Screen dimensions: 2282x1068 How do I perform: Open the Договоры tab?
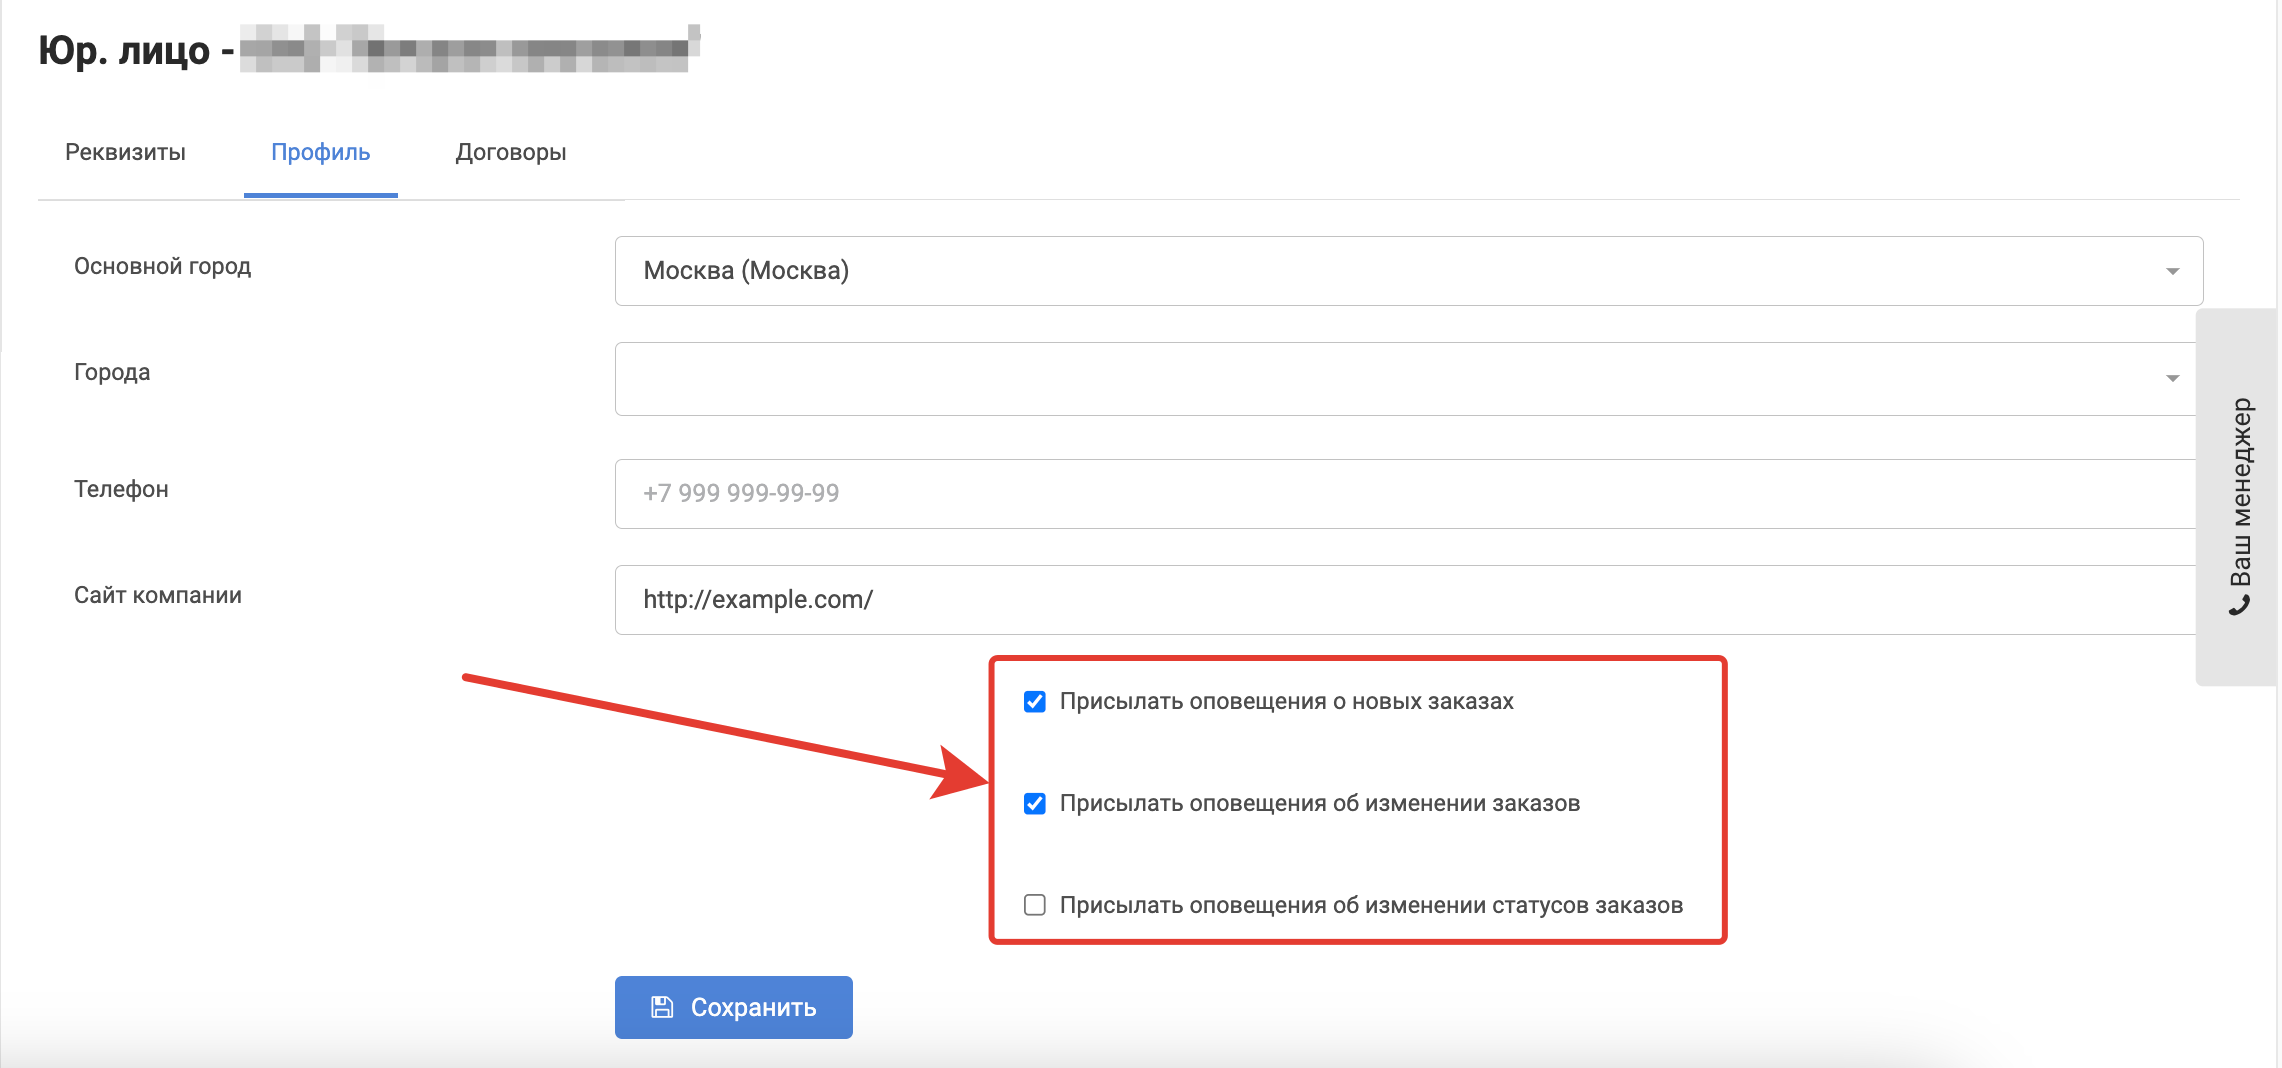tap(510, 152)
